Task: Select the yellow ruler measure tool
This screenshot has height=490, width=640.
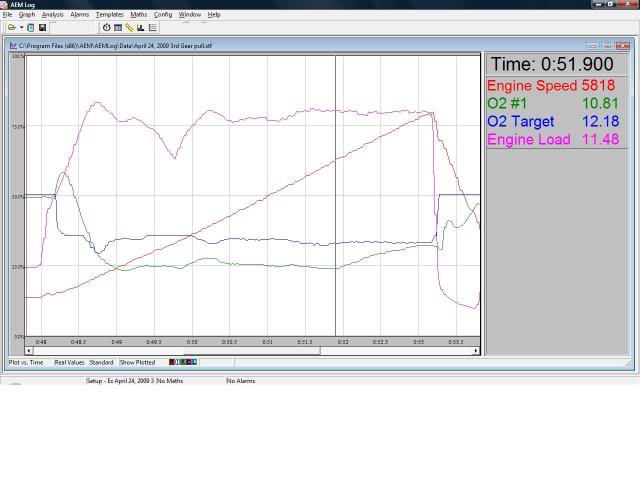Action: pyautogui.click(x=129, y=27)
